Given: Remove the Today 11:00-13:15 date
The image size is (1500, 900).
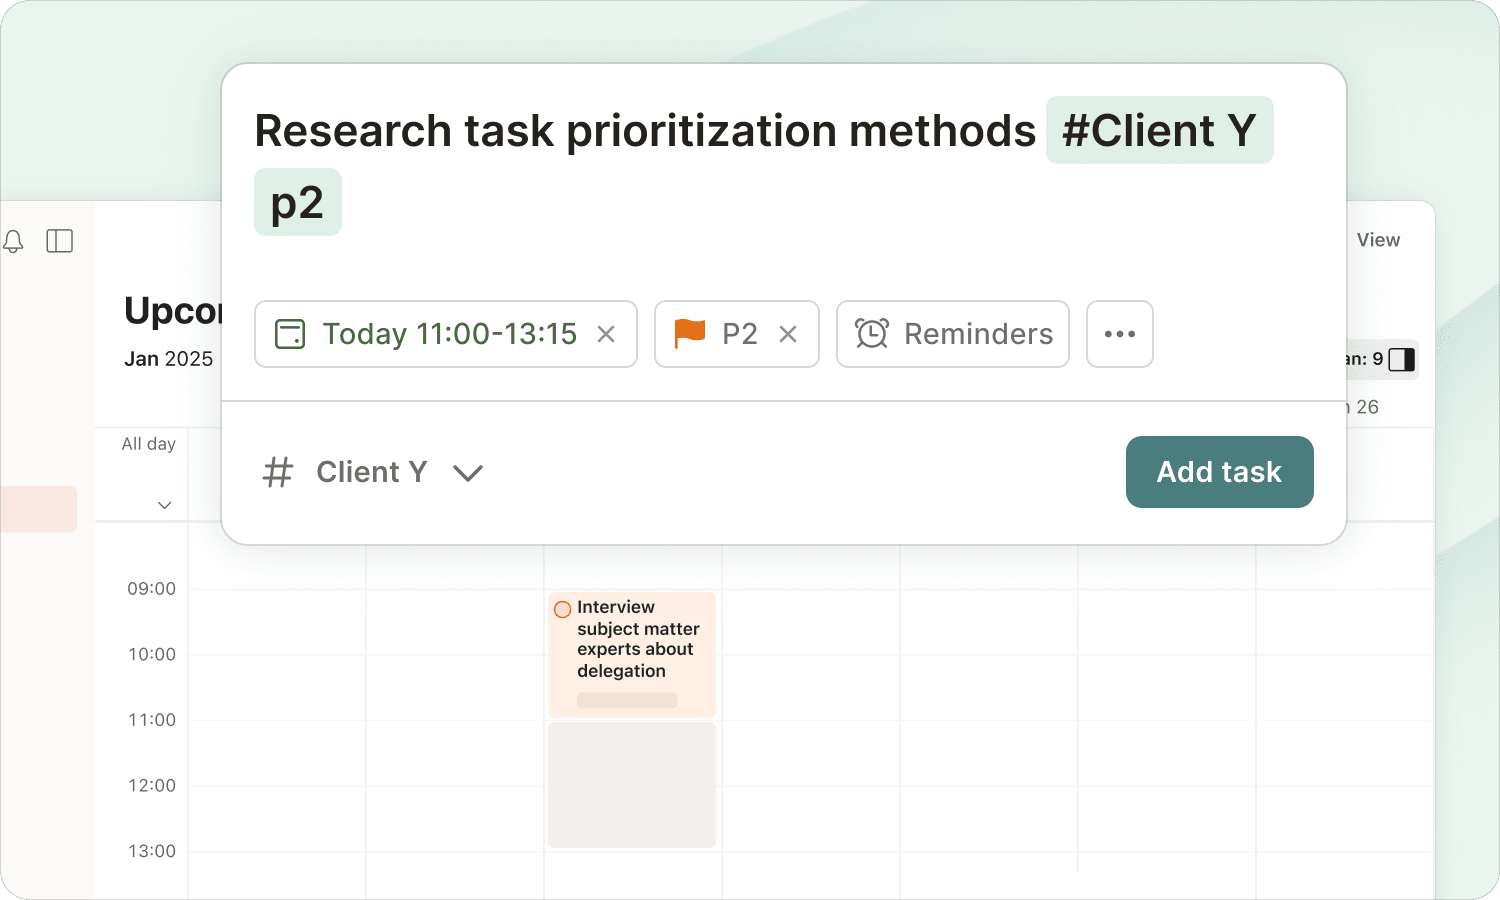Looking at the screenshot, I should 606,334.
